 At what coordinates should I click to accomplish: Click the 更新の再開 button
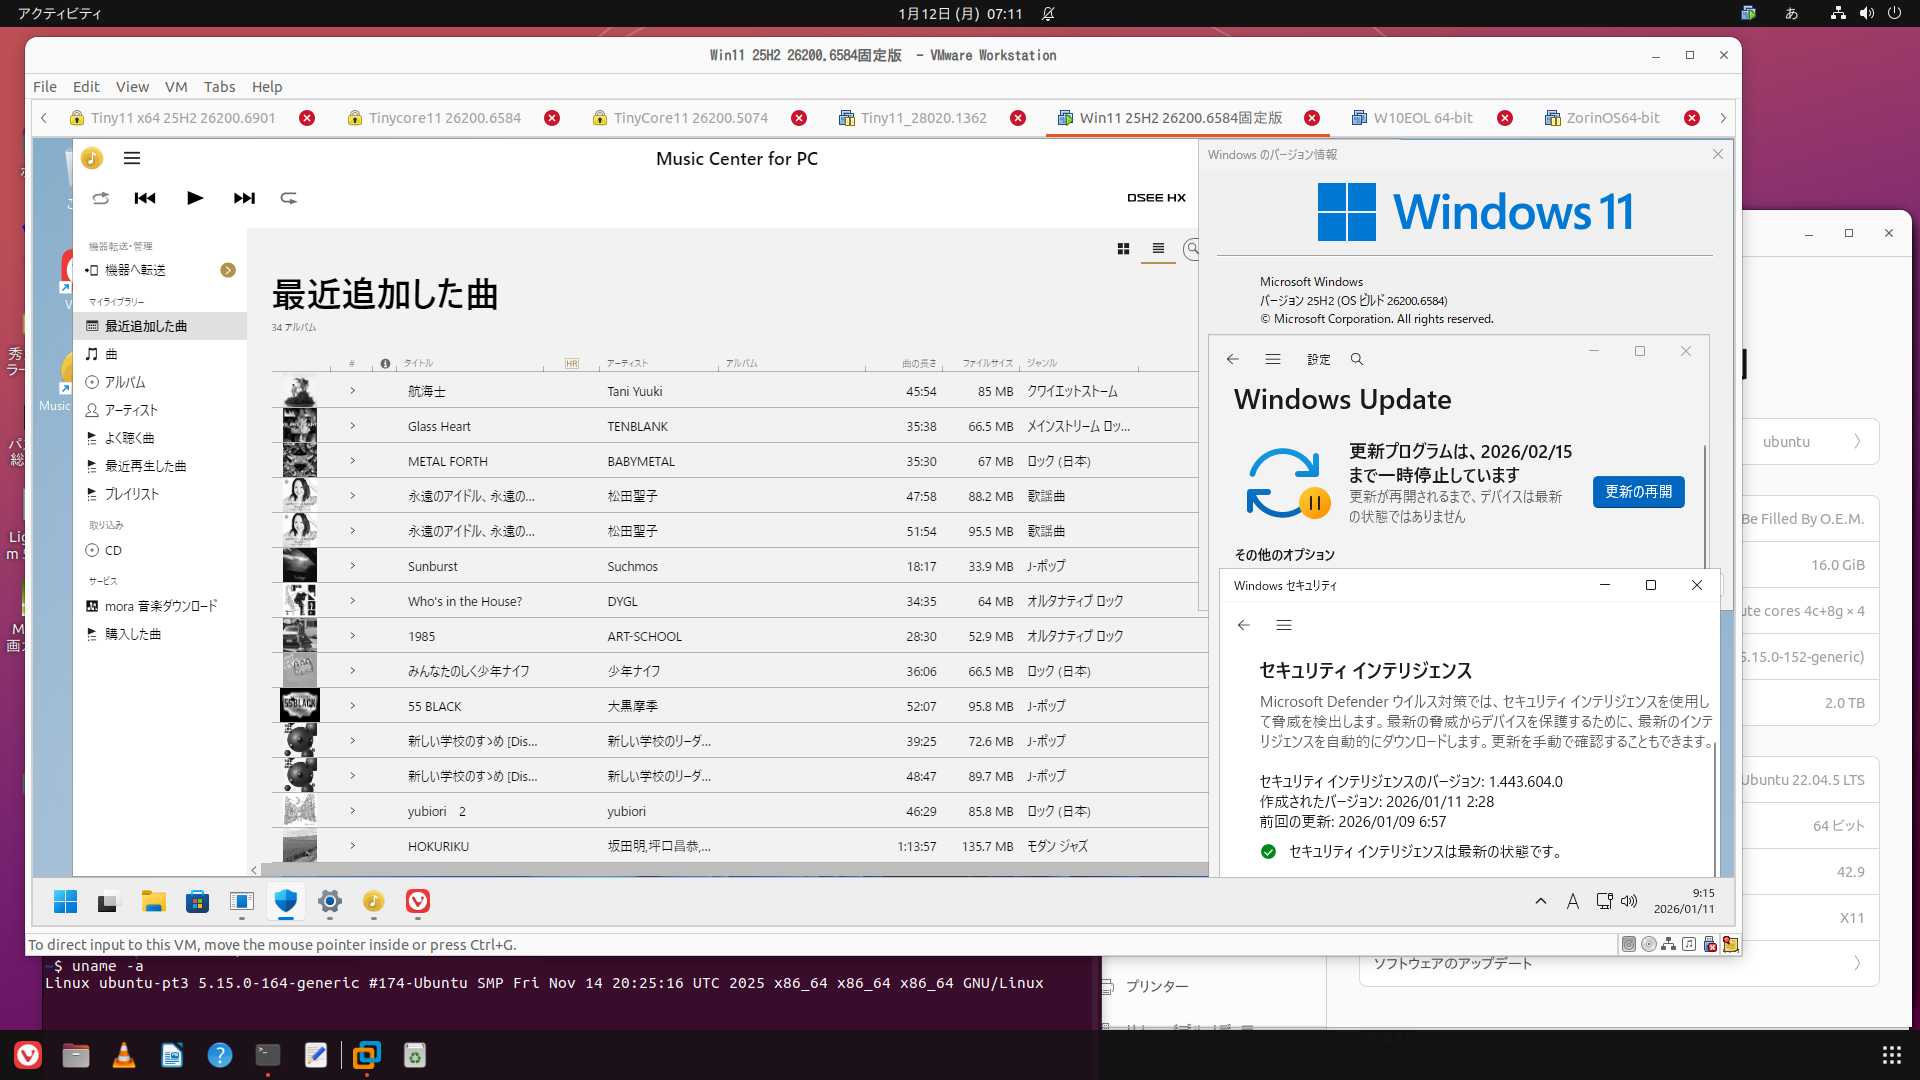(x=1638, y=492)
